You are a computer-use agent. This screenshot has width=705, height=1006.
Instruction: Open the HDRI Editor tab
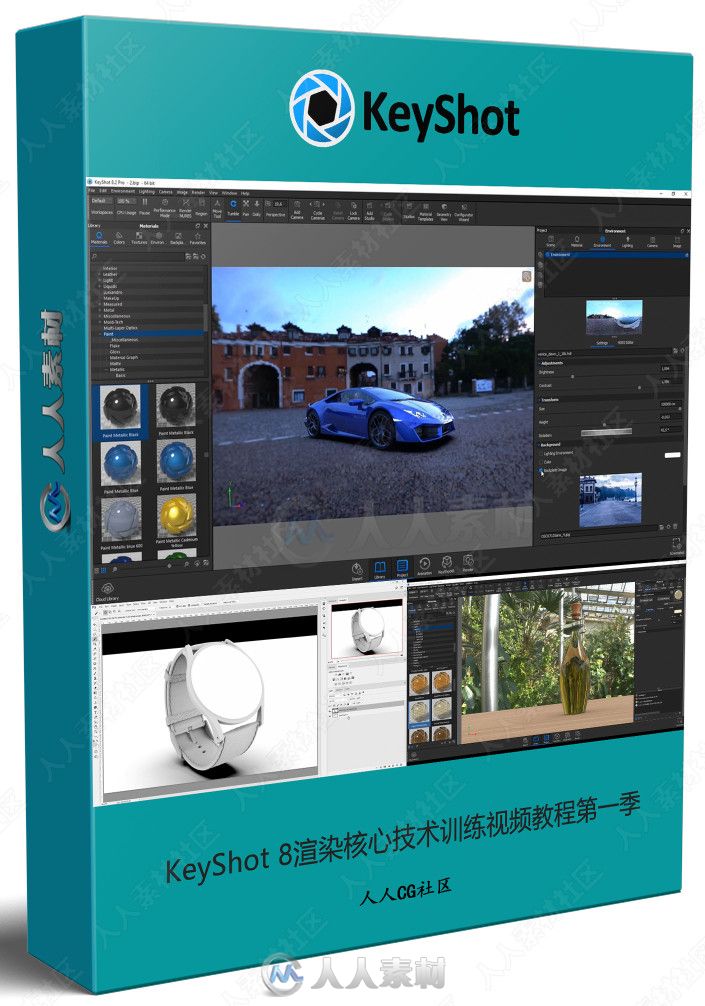point(624,343)
